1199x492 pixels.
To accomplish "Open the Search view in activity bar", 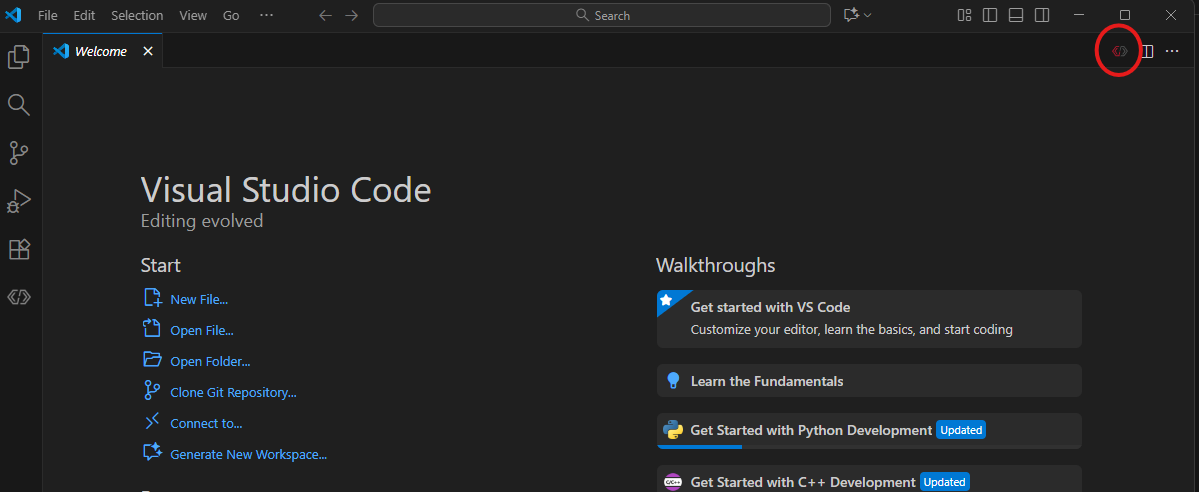I will tap(19, 105).
